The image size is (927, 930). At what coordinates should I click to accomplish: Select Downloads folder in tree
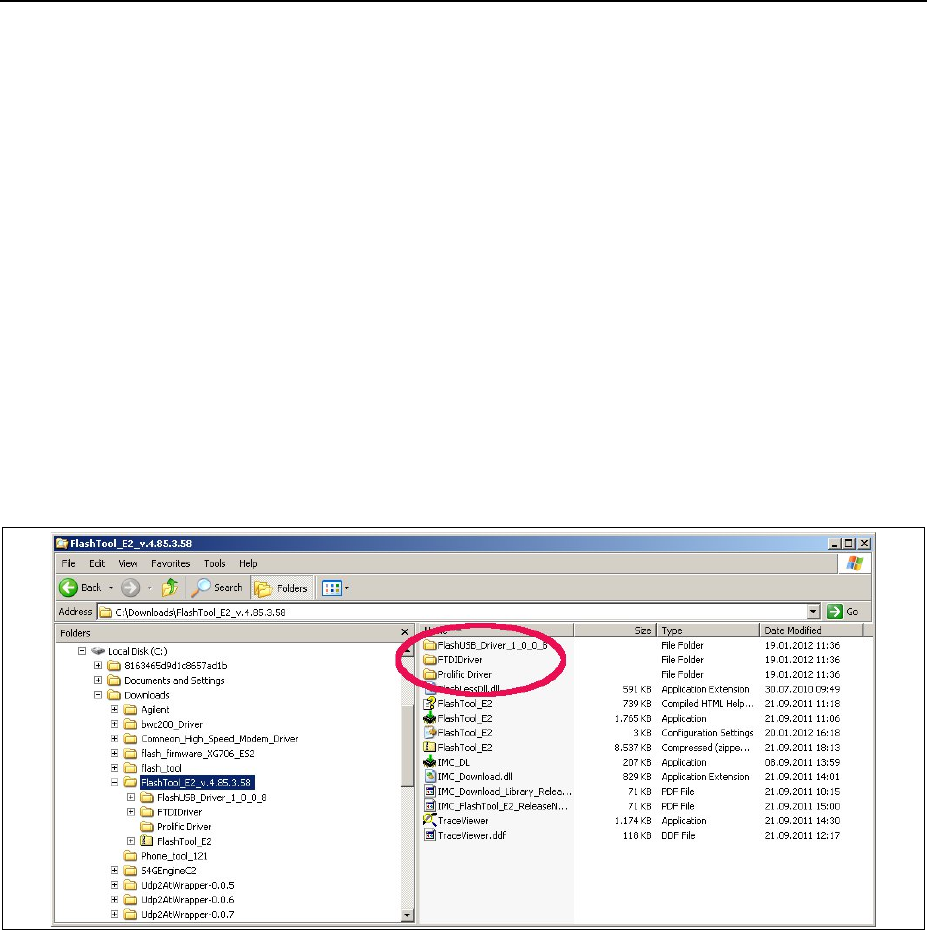pos(146,695)
